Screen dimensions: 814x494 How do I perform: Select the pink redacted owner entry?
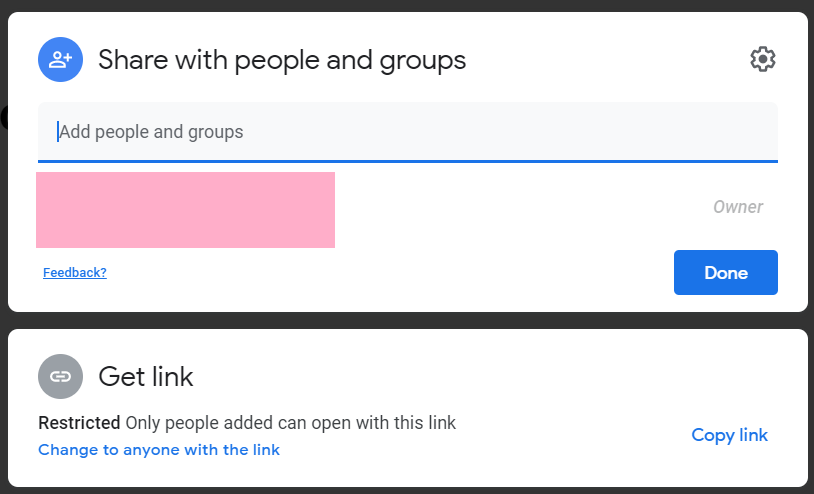pos(185,210)
